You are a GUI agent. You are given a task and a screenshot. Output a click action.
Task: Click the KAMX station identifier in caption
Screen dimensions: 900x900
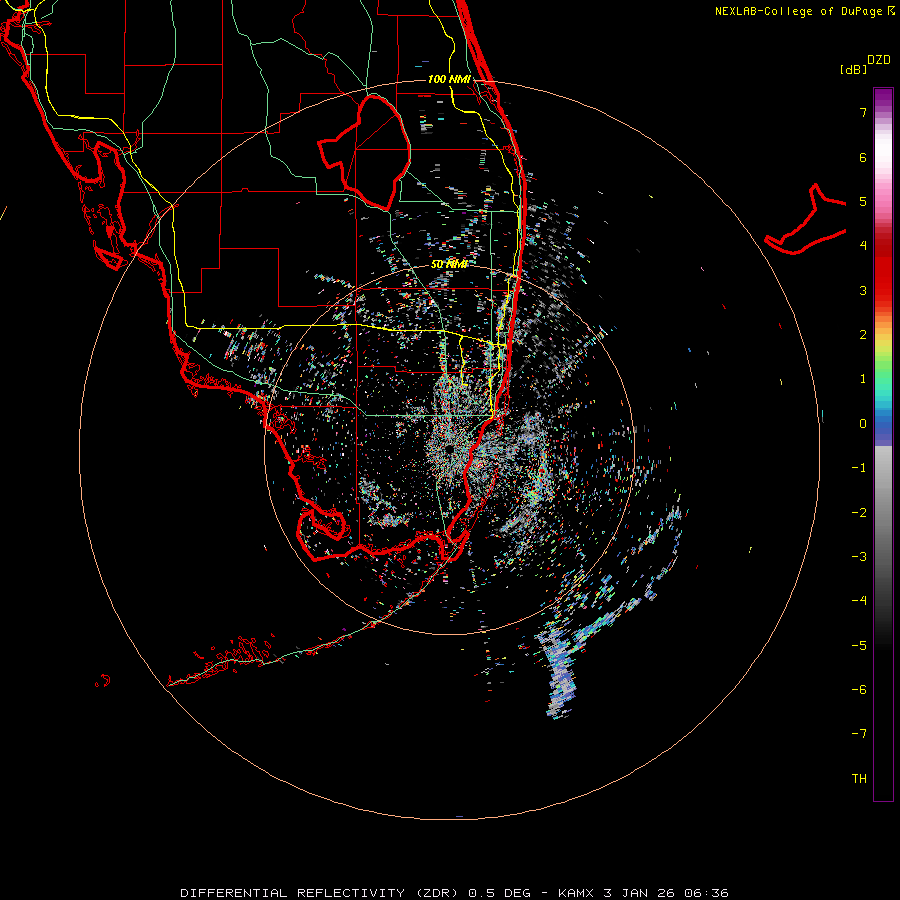click(577, 893)
